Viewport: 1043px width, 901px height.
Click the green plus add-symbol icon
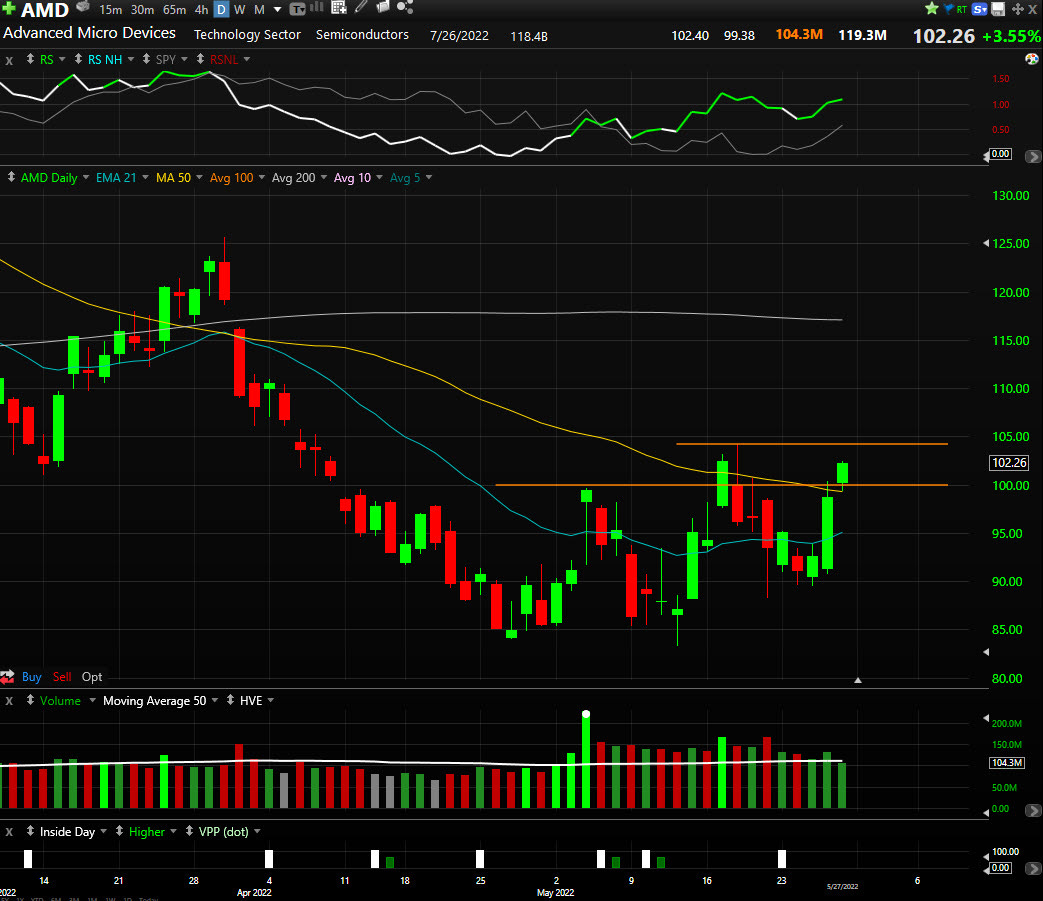(9, 8)
